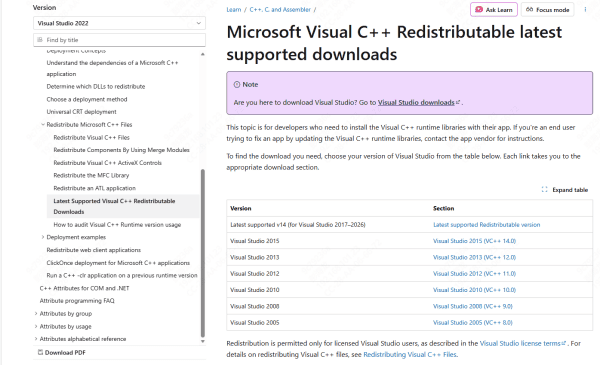Open Redistribute the MFC Library

coord(91,175)
